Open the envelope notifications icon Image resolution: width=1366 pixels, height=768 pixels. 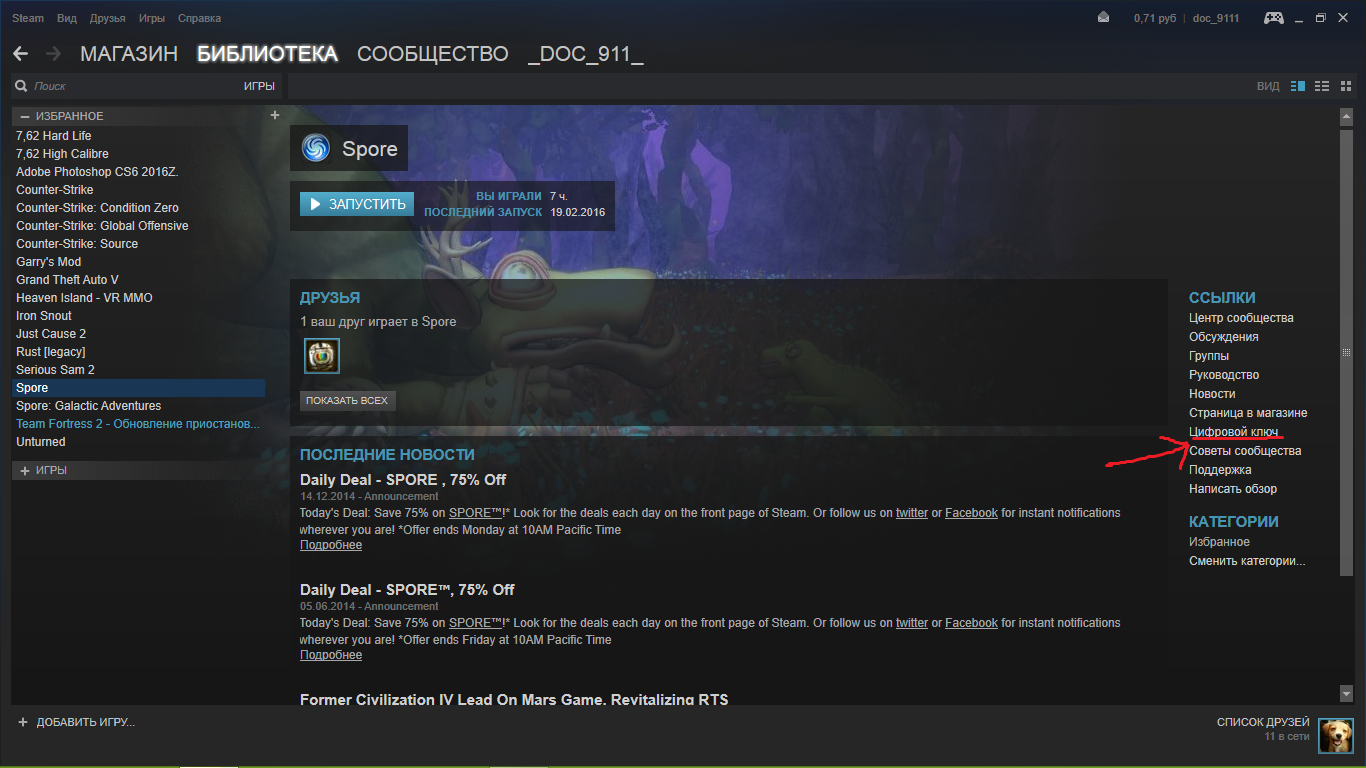click(1103, 18)
